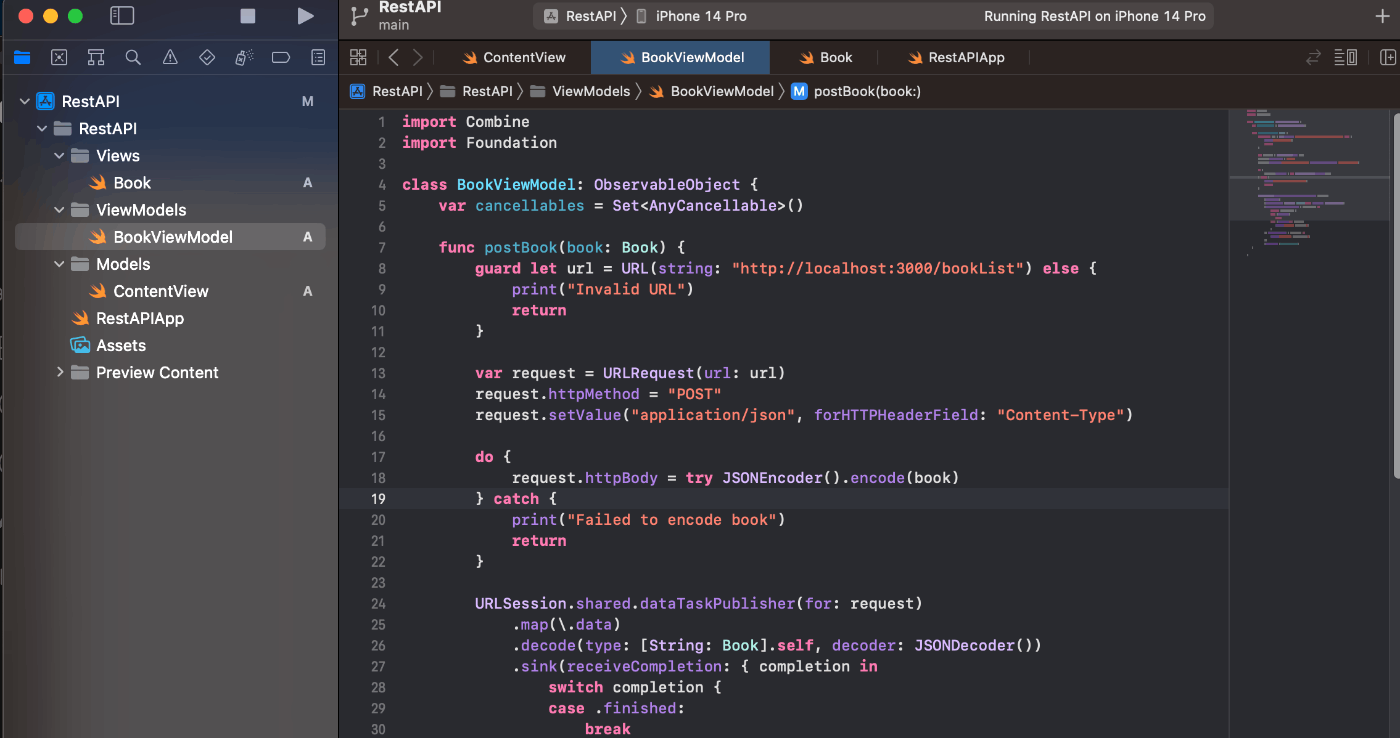
Task: Expand the Preview Content folder
Action: (59, 372)
